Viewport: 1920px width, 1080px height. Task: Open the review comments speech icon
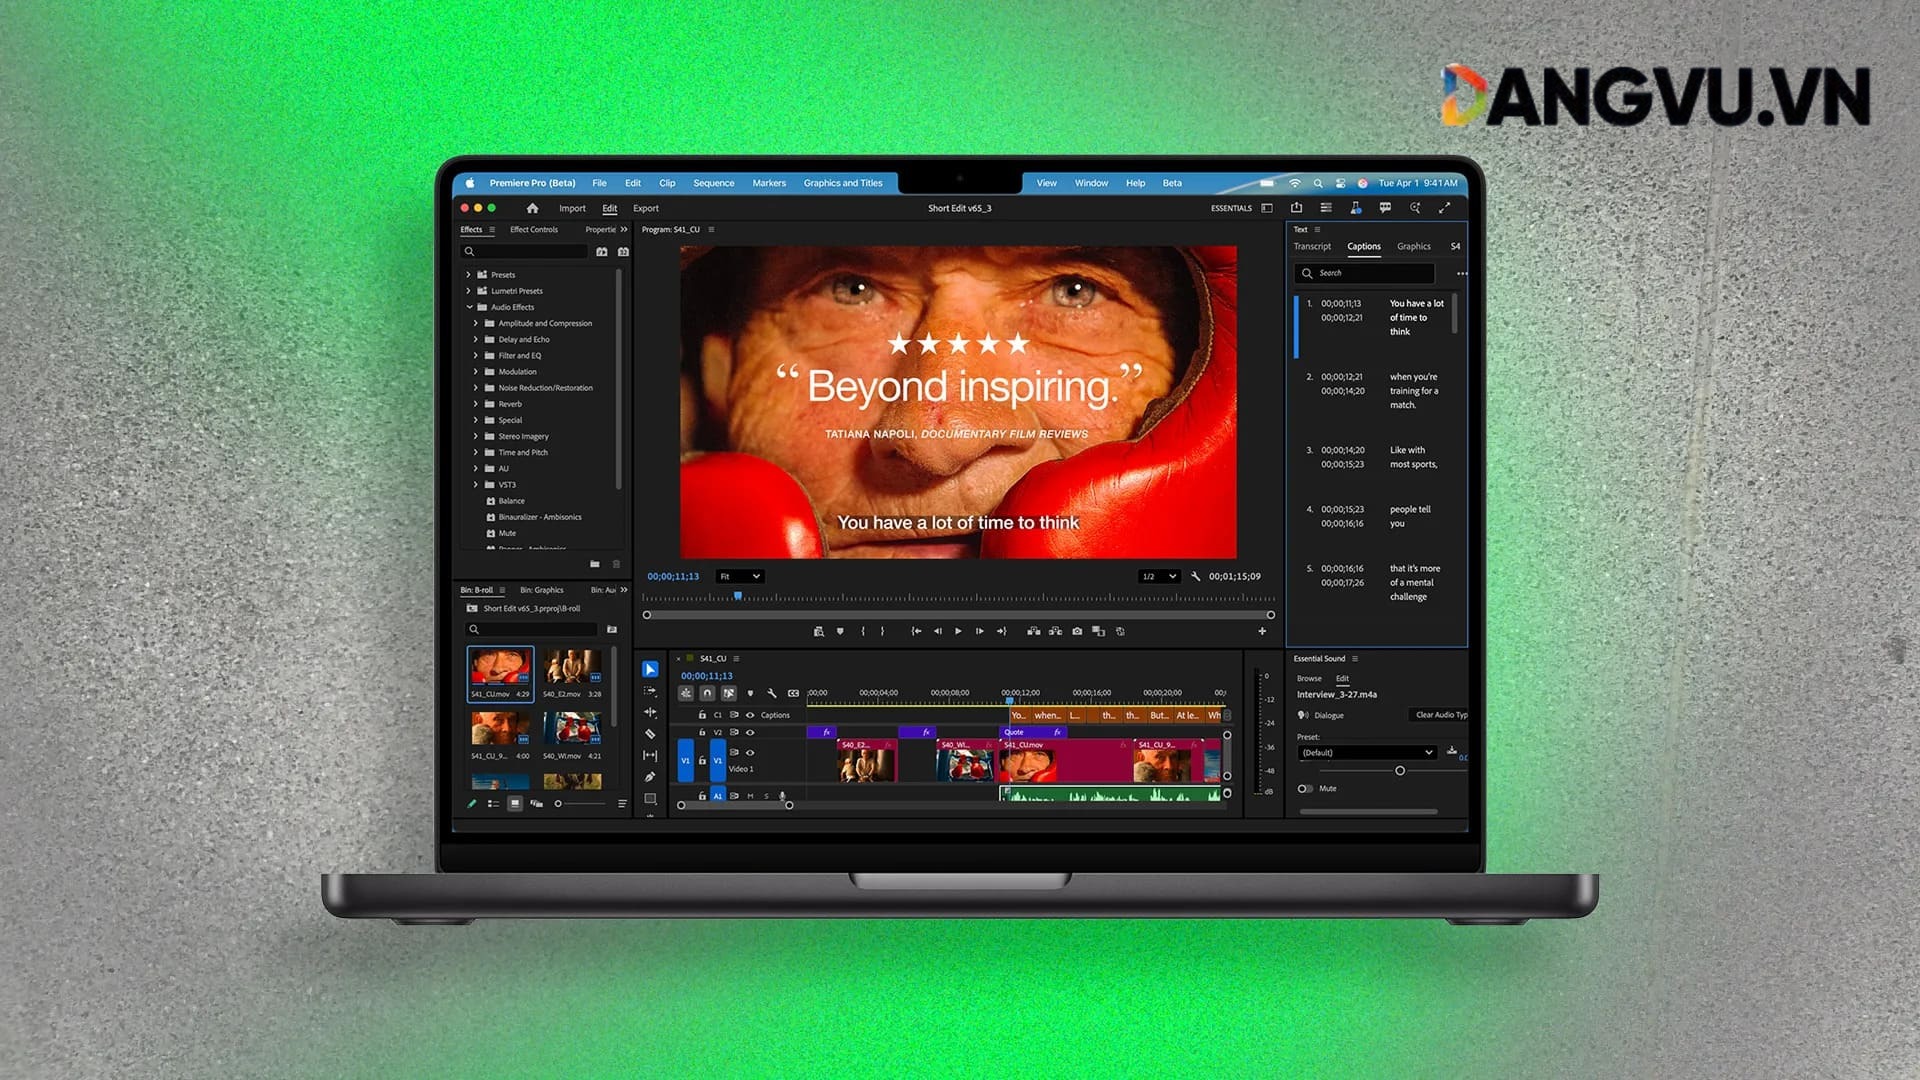click(x=1385, y=208)
